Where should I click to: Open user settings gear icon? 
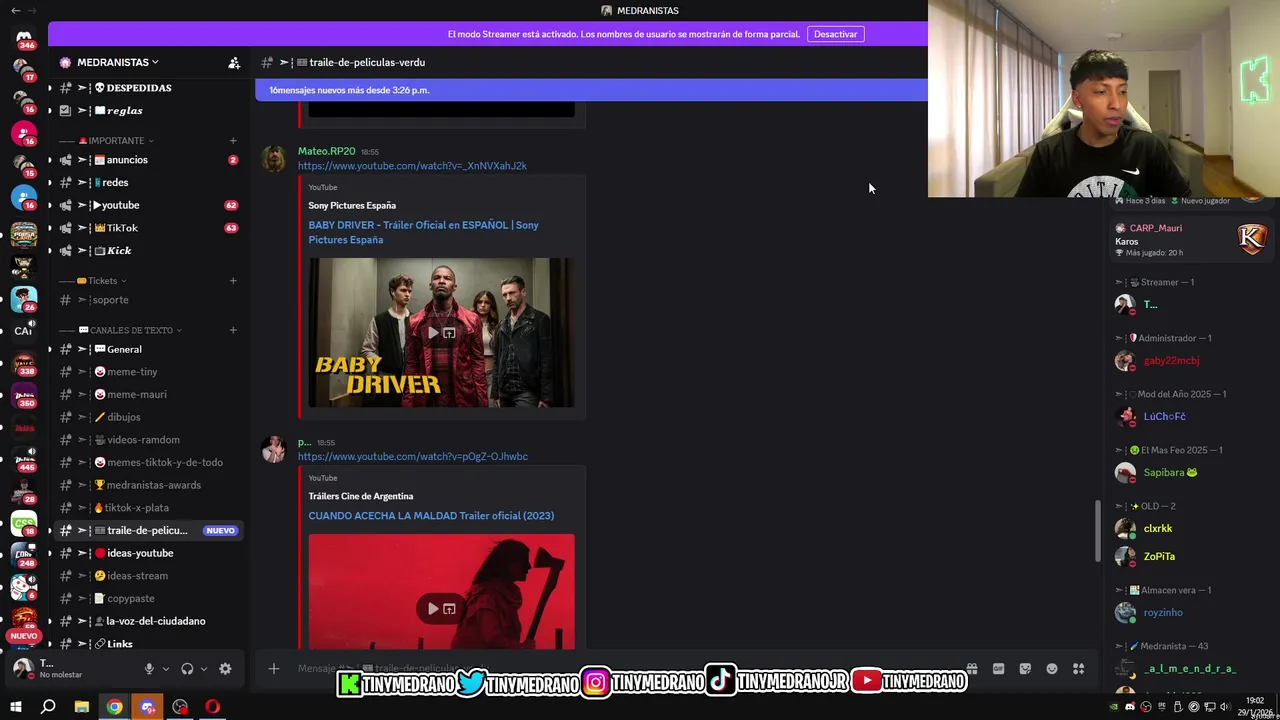click(225, 669)
